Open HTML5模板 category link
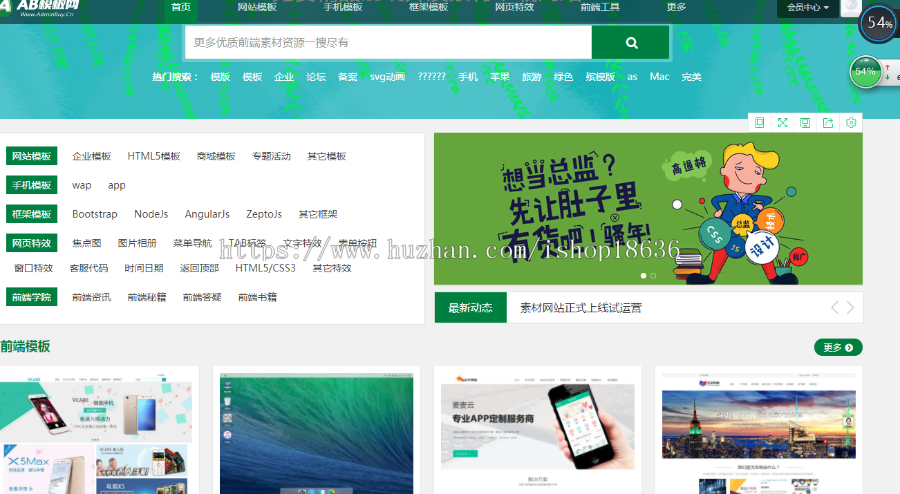Screen dimensions: 900x494 pyautogui.click(x=154, y=156)
